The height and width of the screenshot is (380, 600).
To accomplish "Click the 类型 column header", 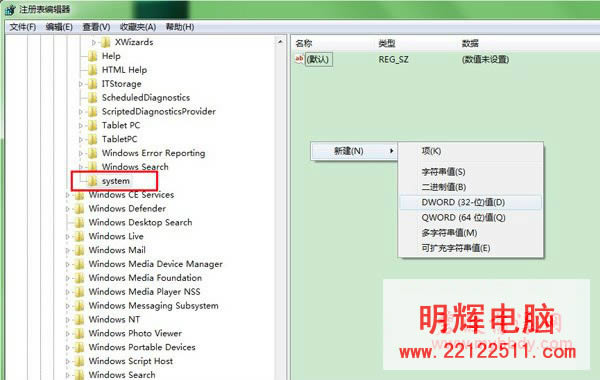I will coord(387,43).
